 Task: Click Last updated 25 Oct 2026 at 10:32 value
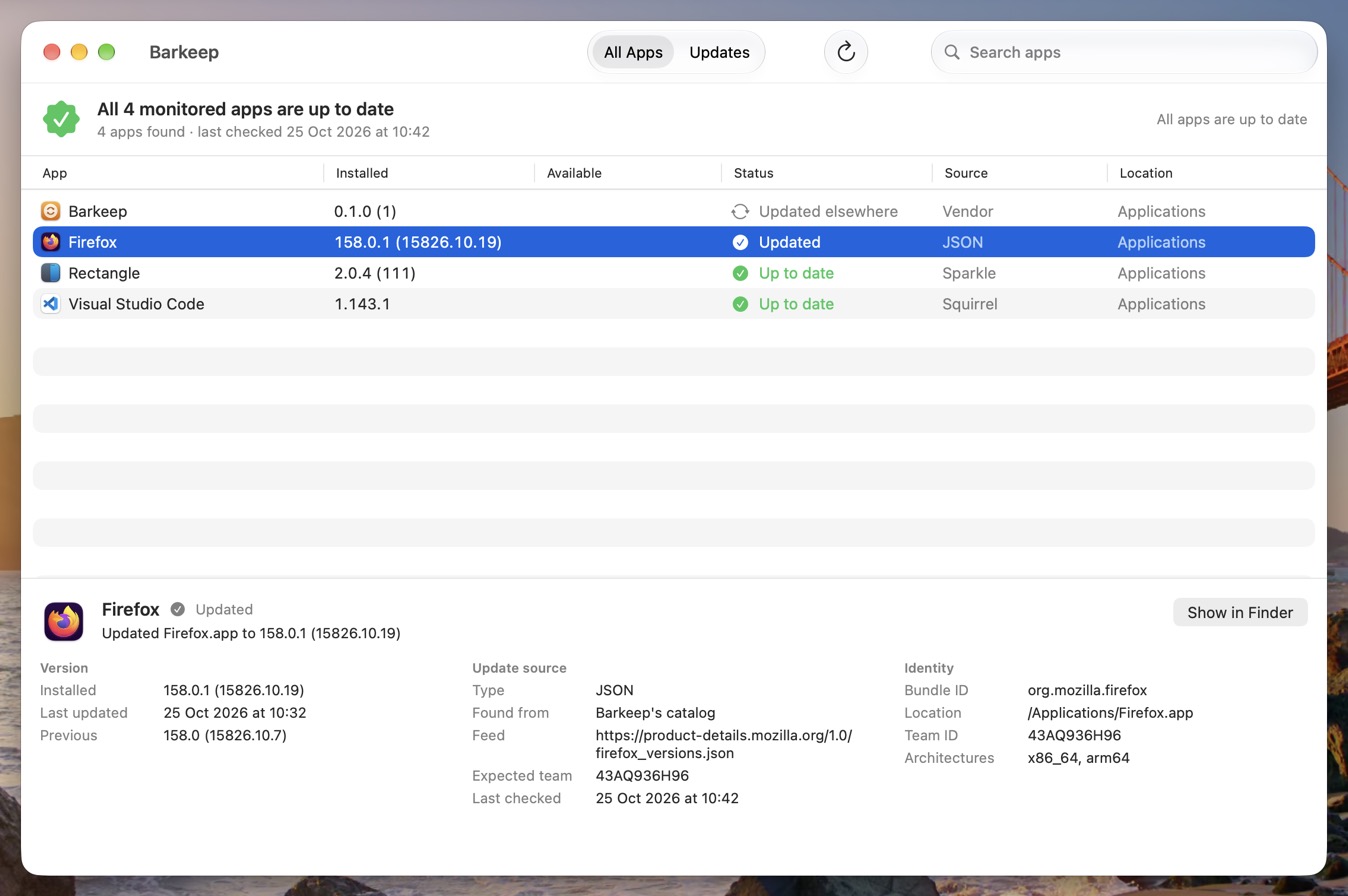coord(235,713)
